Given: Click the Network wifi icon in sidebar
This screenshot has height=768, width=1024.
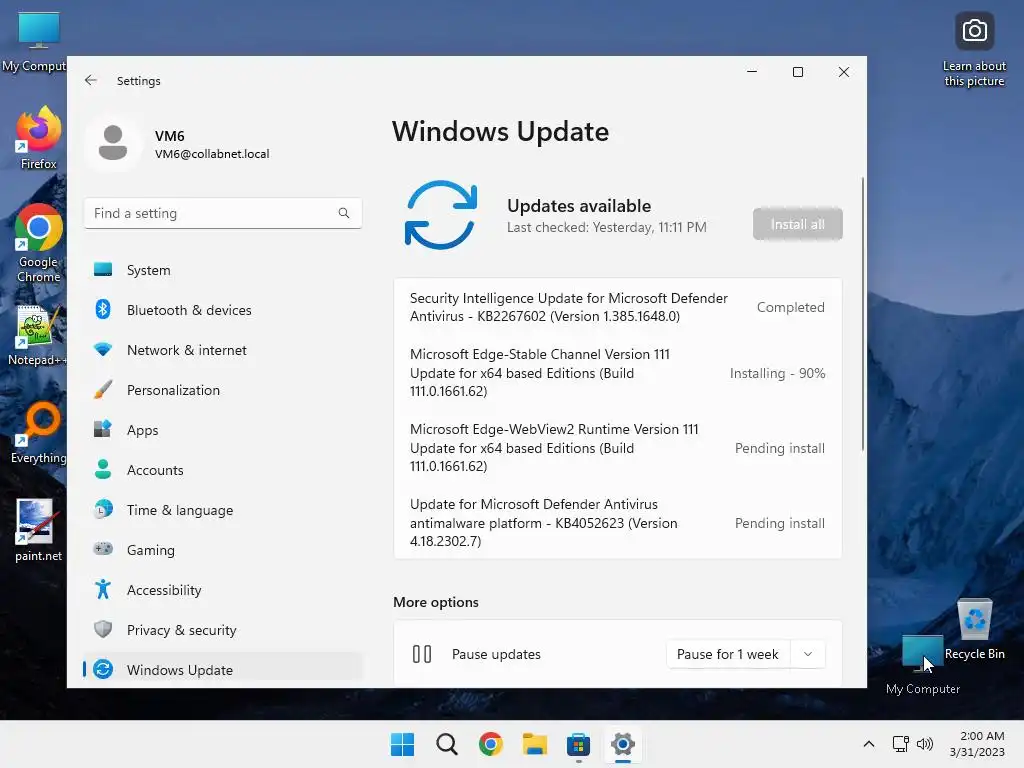Looking at the screenshot, I should pyautogui.click(x=103, y=349).
